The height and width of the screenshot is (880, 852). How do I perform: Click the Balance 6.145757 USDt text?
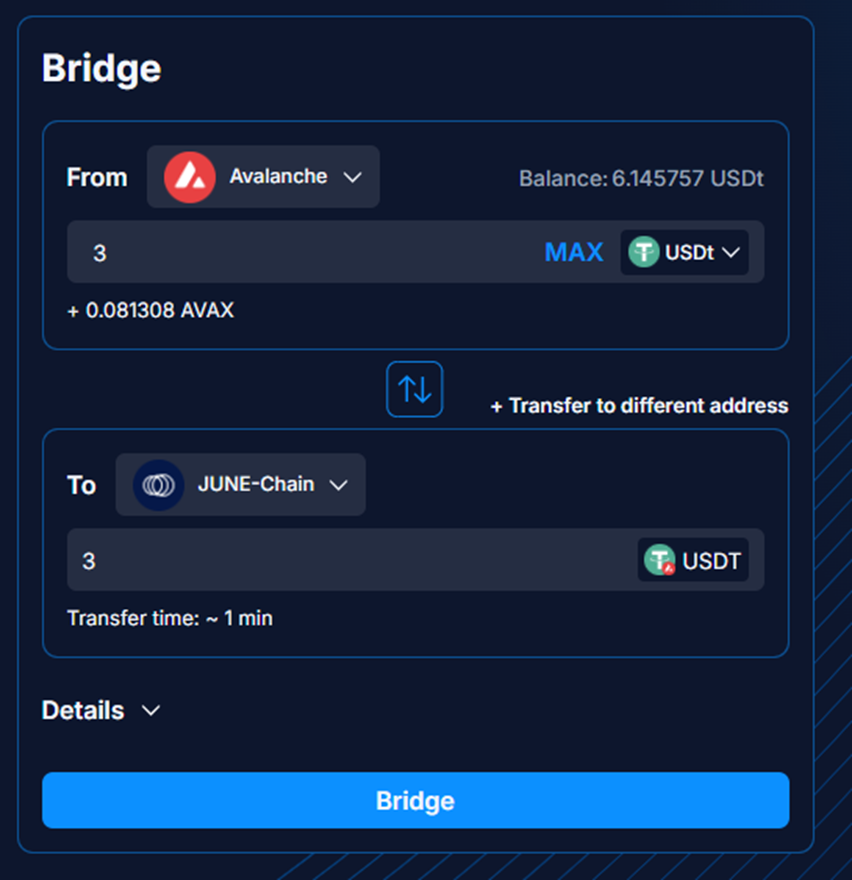[641, 179]
